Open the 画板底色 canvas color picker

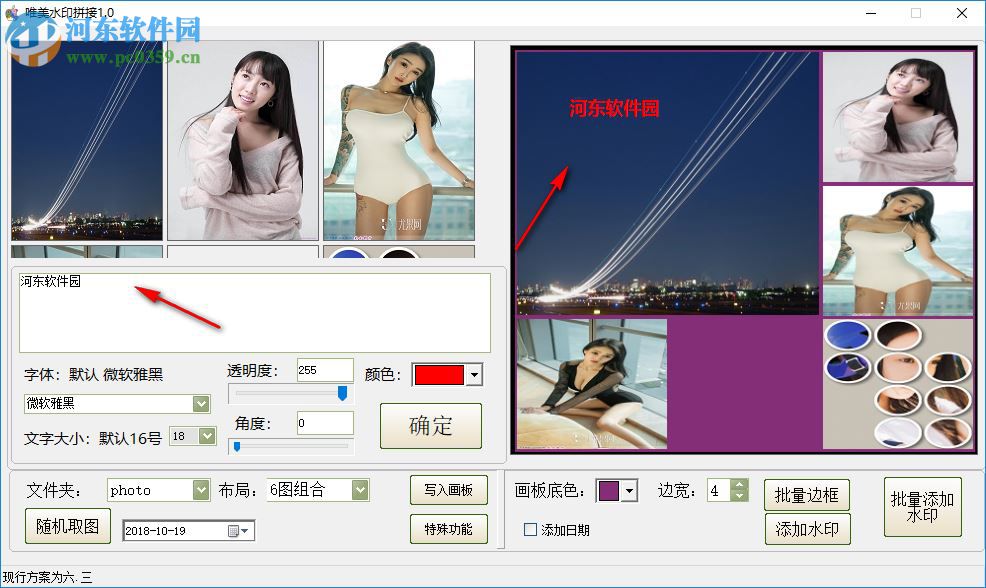(x=628, y=491)
